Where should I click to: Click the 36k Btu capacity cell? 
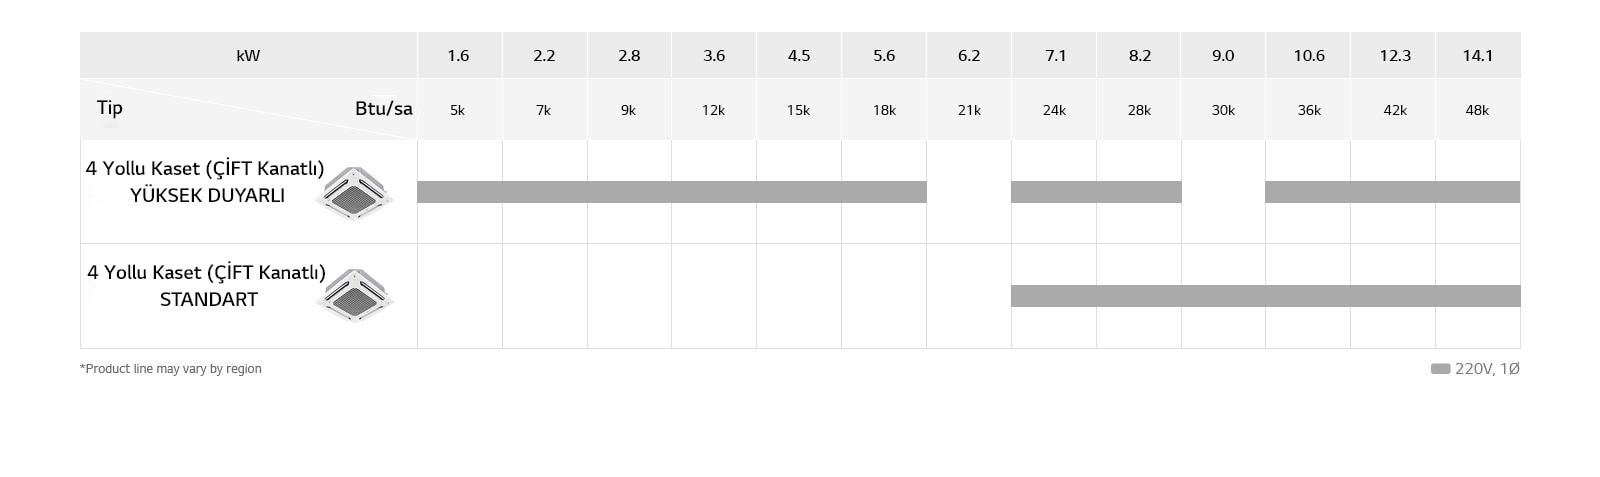coord(1309,110)
